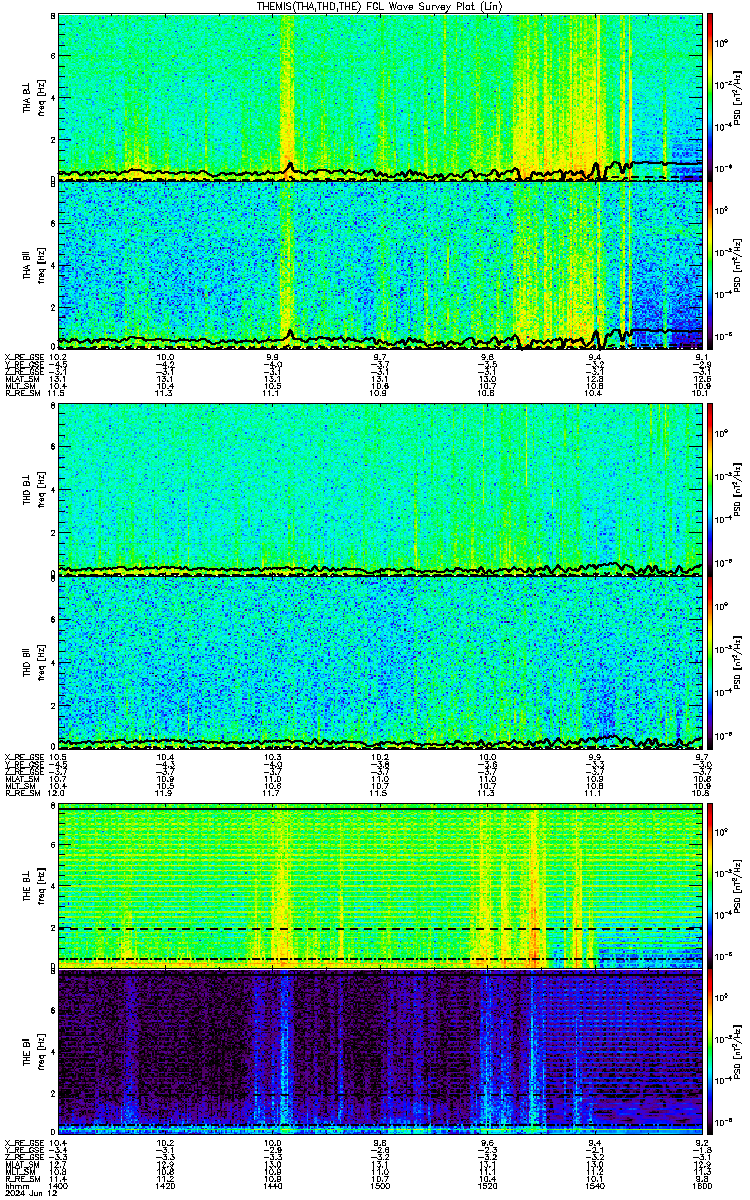Click the 'THA B∥ freq [Hz]' y-axis label
This screenshot has width=750, height=1200.
[32, 265]
